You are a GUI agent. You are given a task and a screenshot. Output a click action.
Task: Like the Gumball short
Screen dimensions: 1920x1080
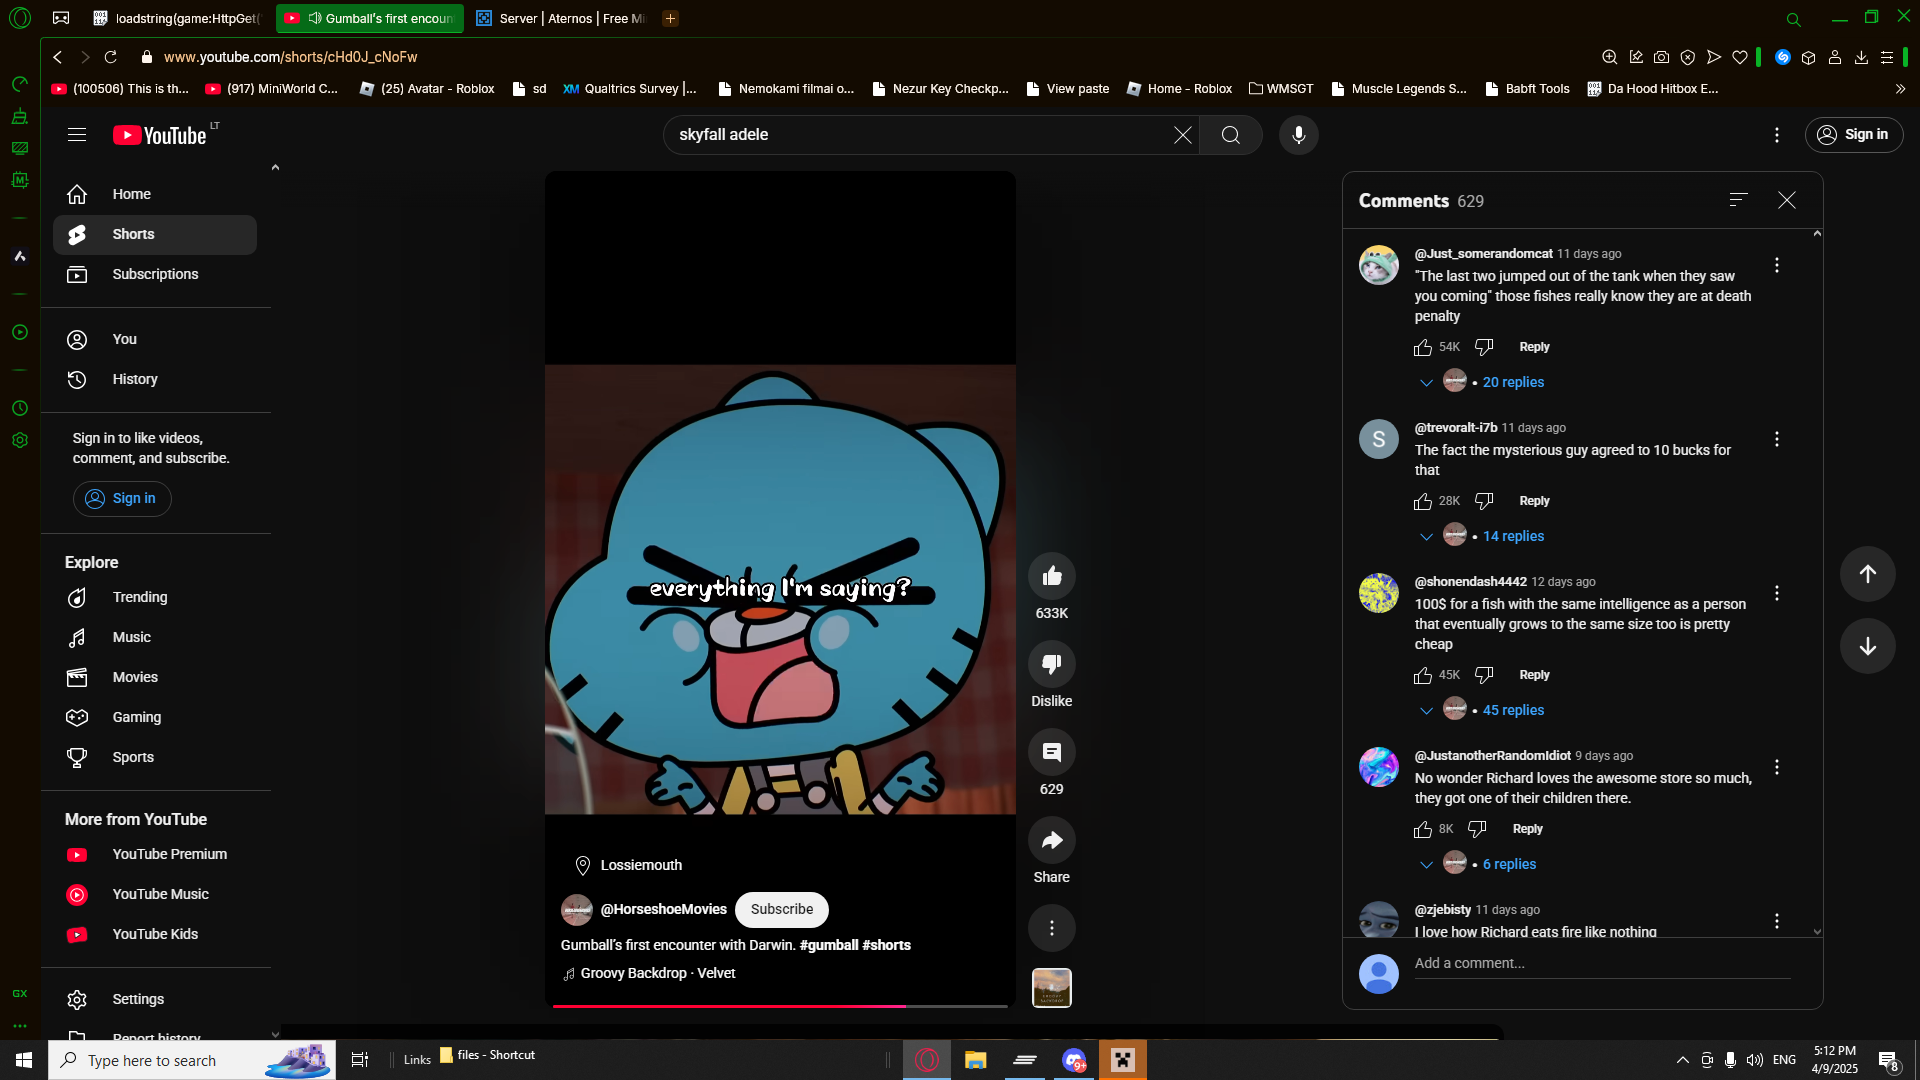tap(1052, 576)
